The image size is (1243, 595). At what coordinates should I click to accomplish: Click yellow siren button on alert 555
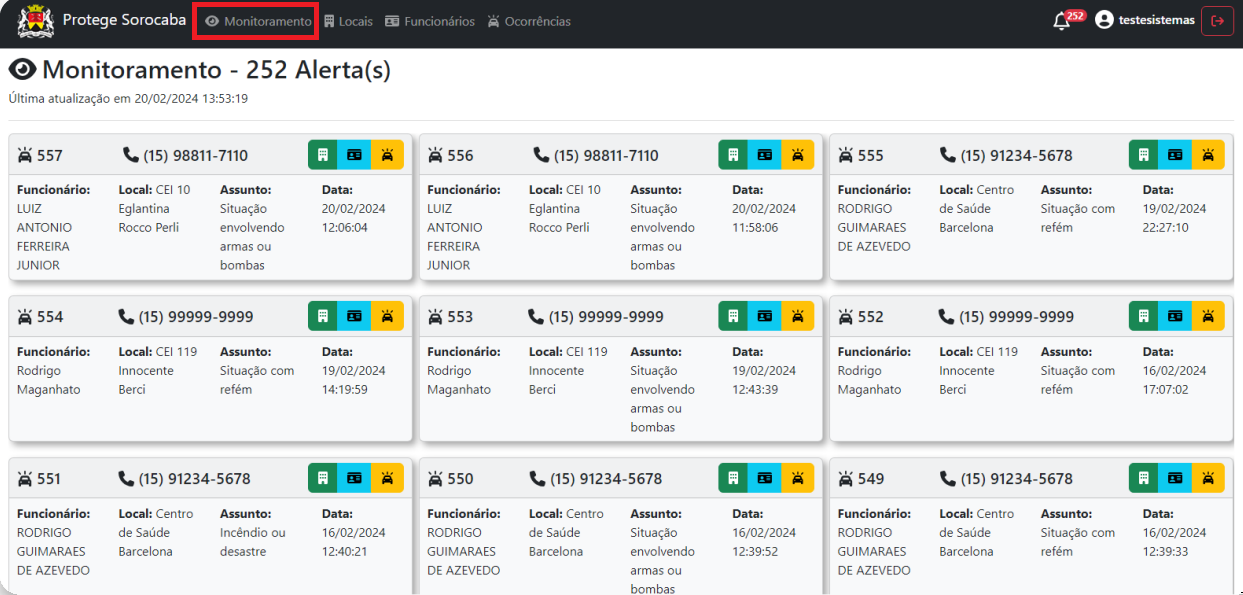1208,155
